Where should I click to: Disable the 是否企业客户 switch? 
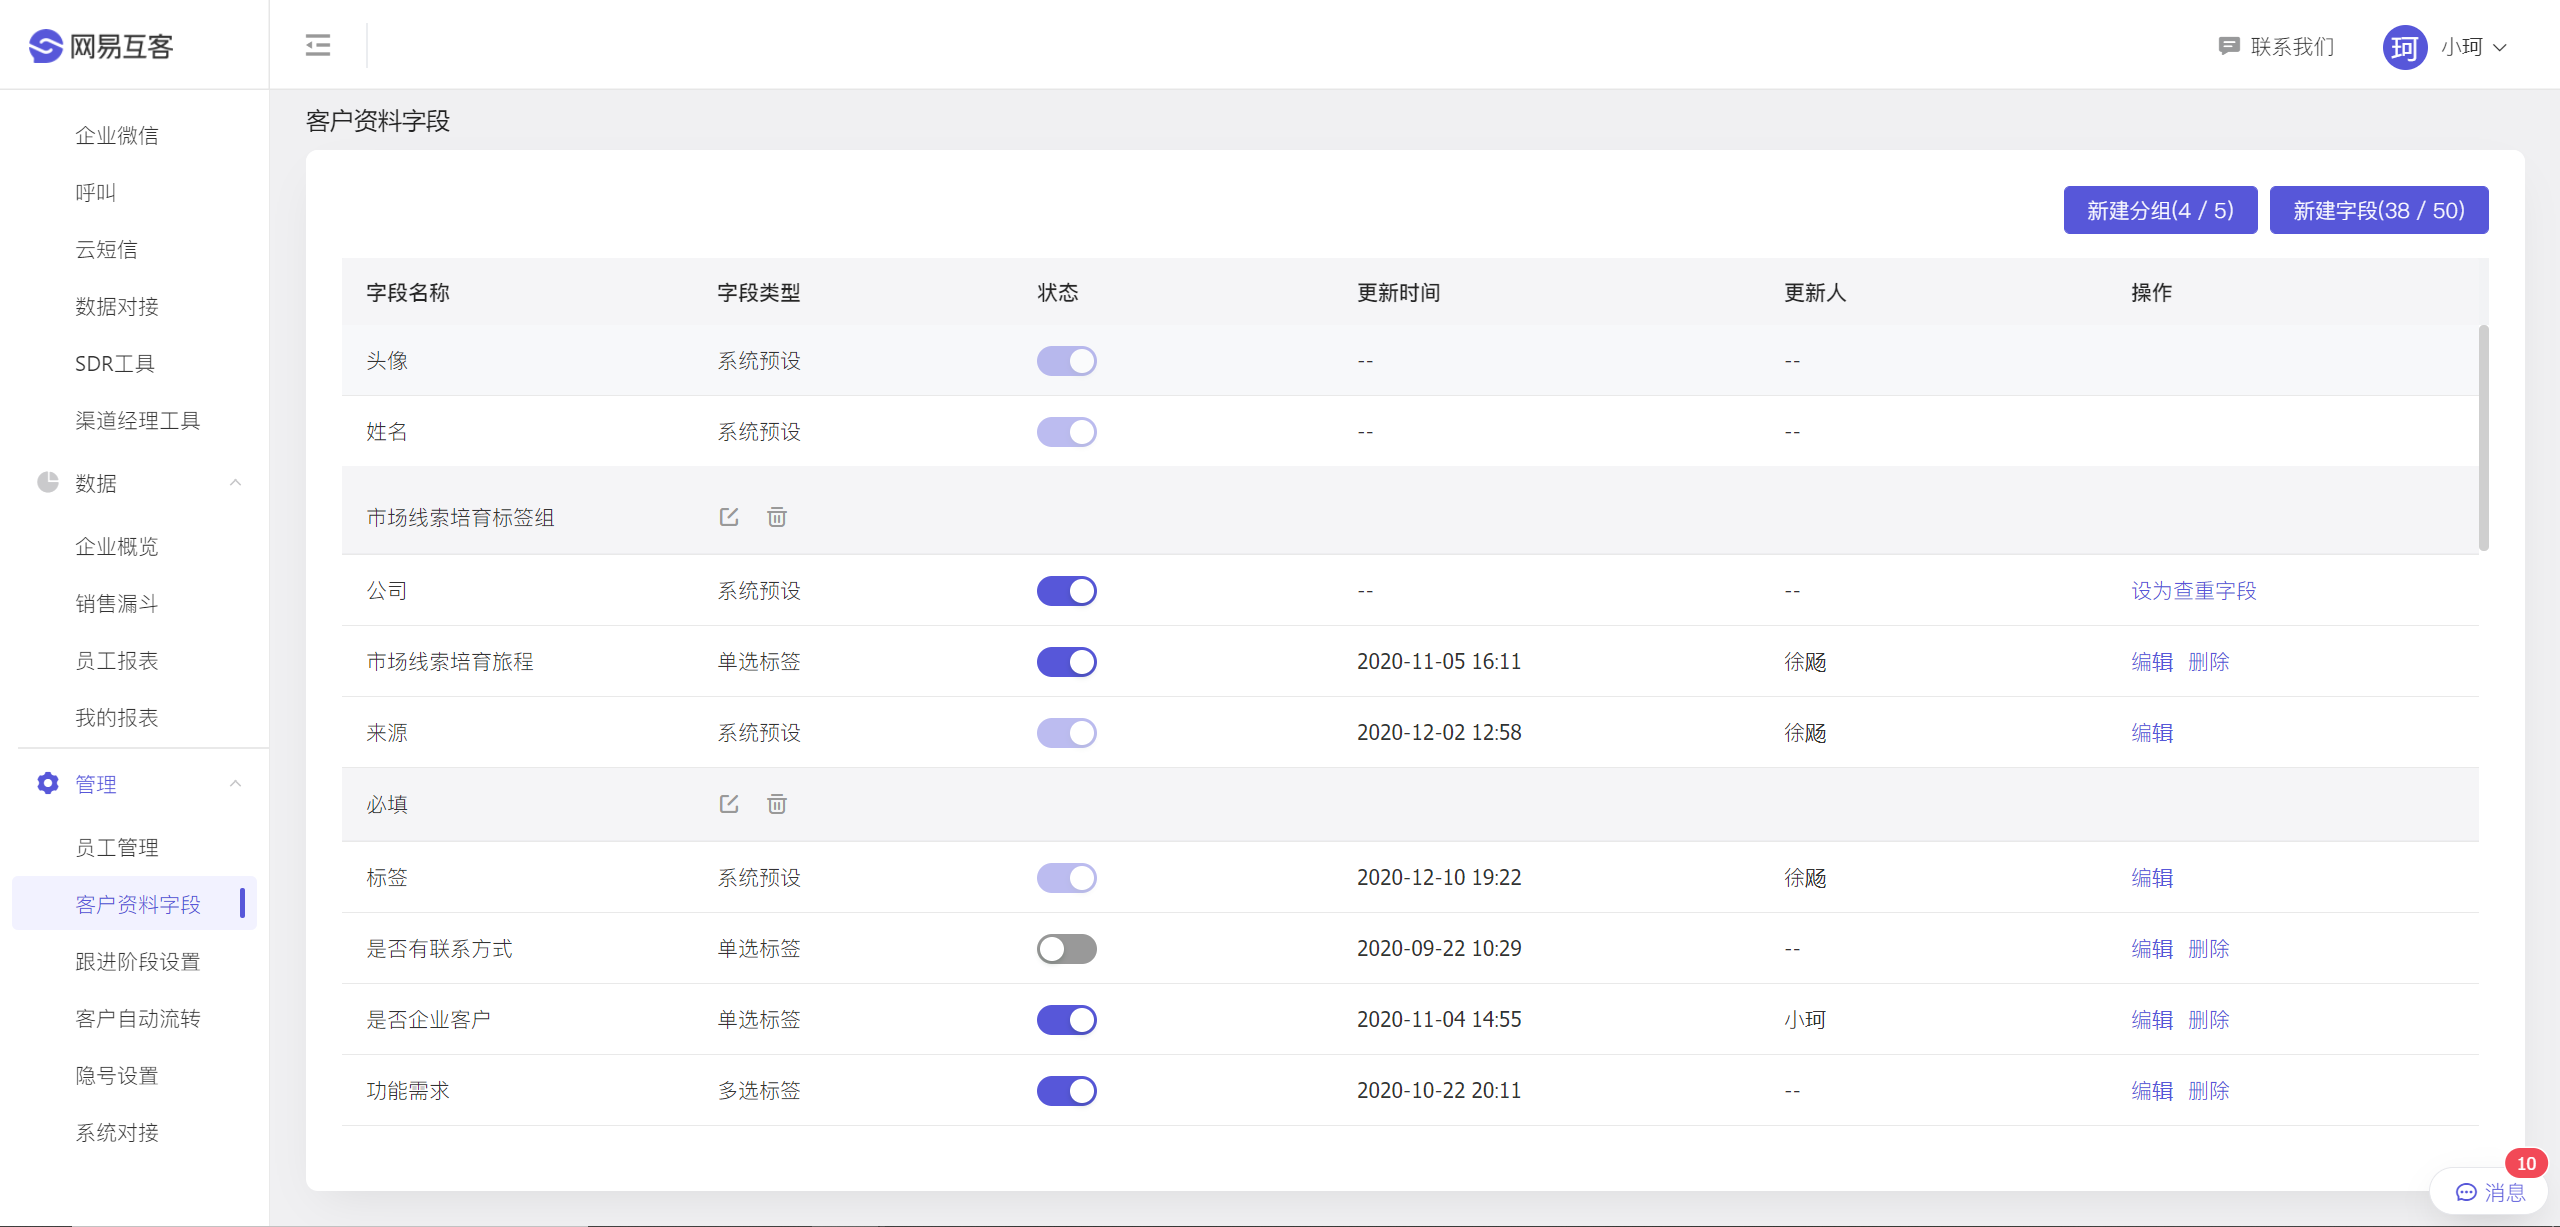[x=1066, y=1020]
